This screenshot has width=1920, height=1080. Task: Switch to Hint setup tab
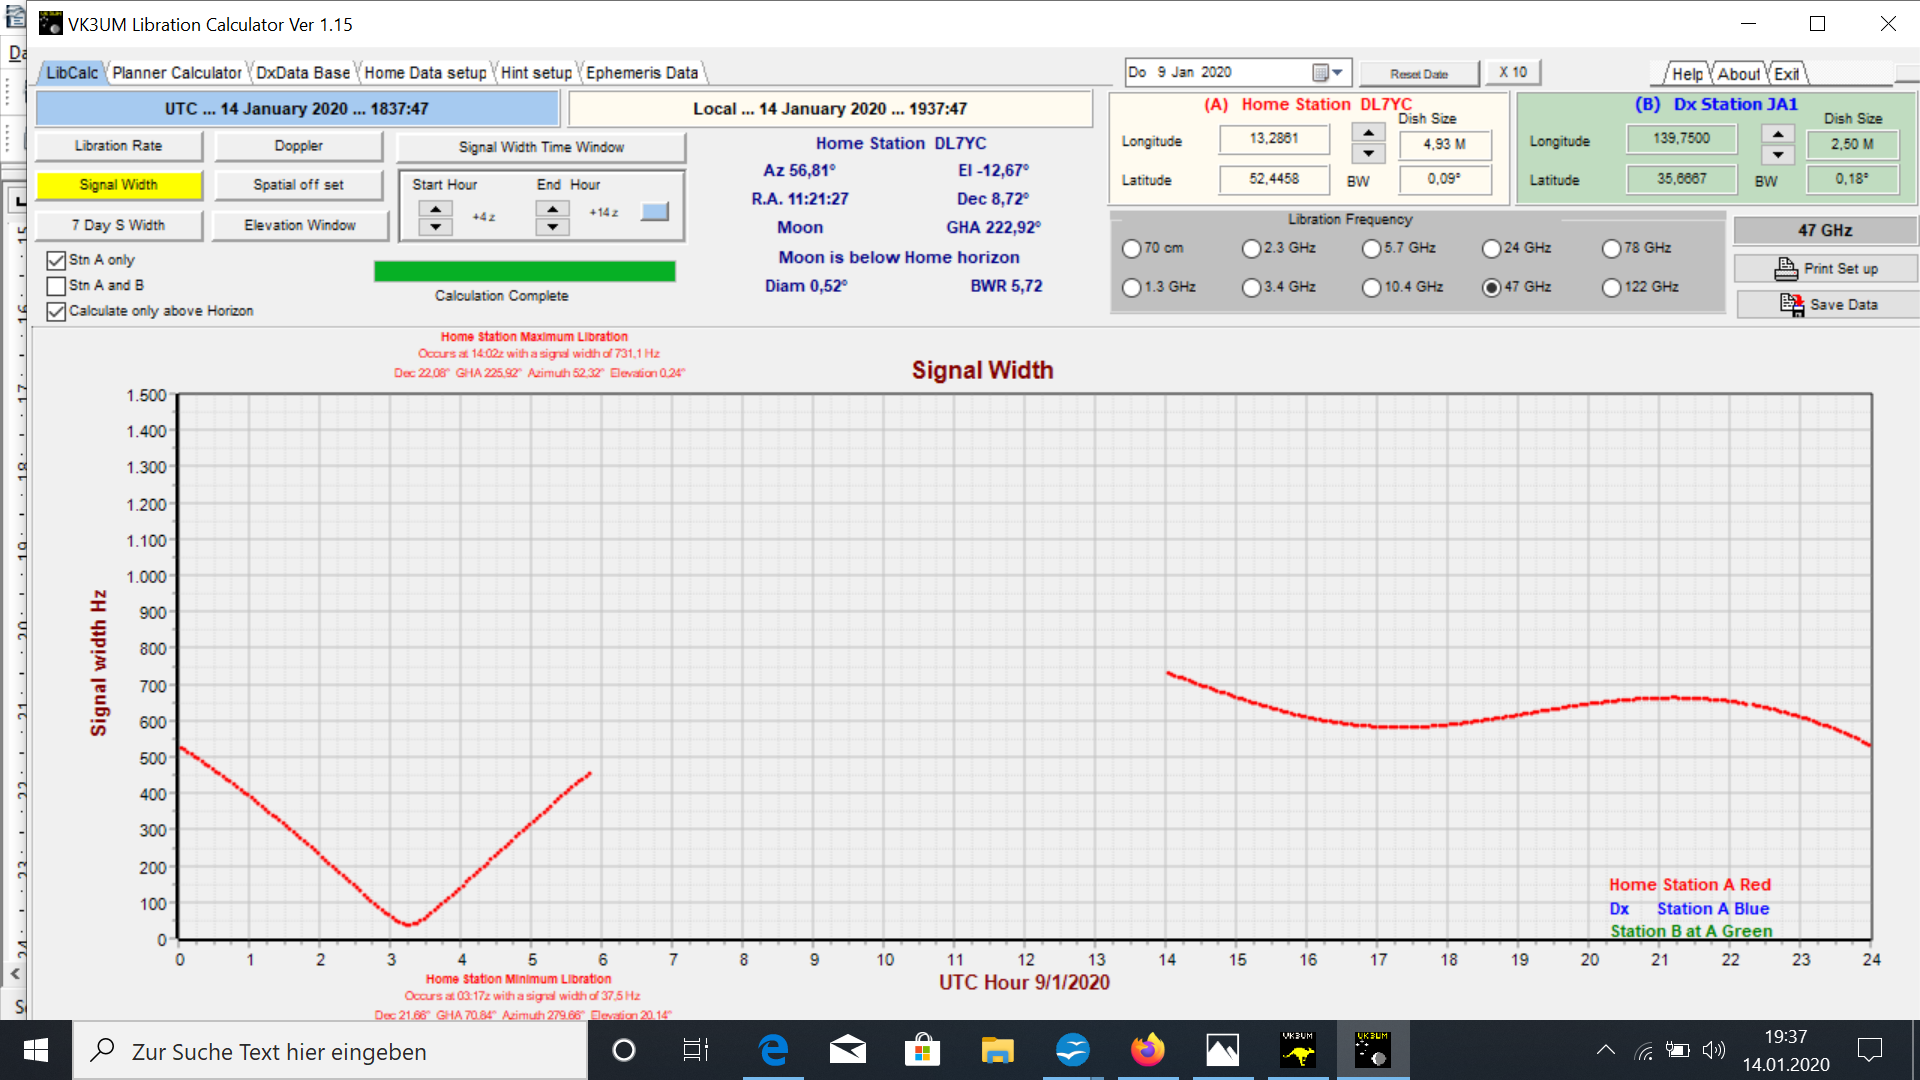click(x=536, y=73)
